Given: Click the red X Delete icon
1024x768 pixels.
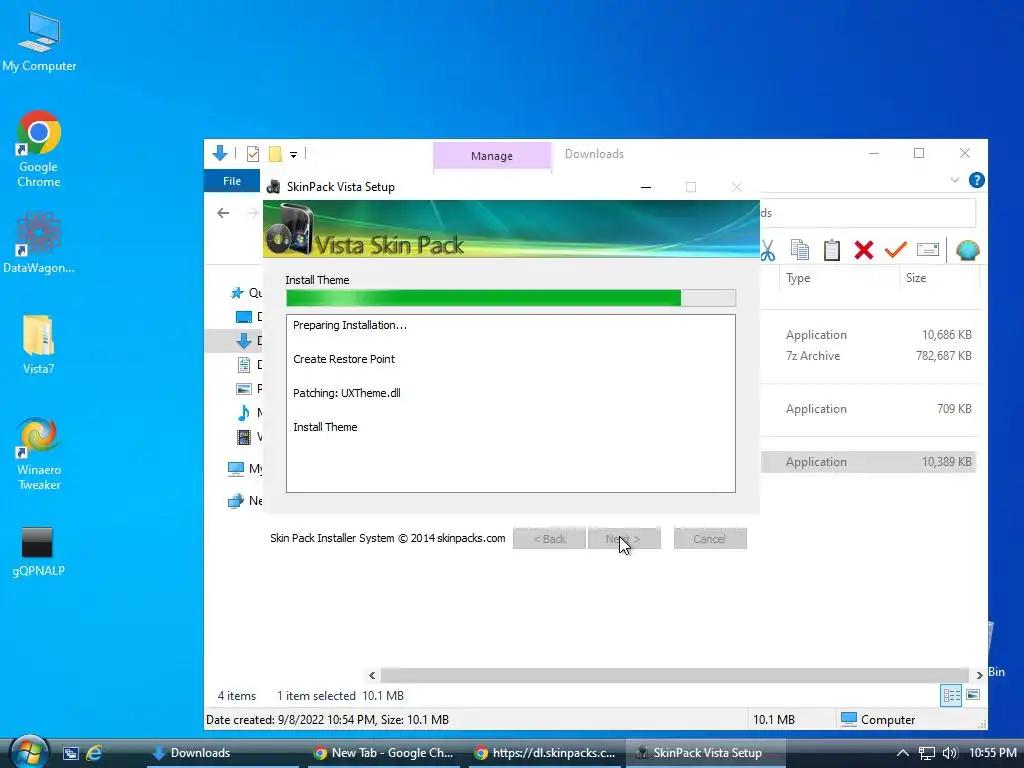Looking at the screenshot, I should tap(863, 250).
